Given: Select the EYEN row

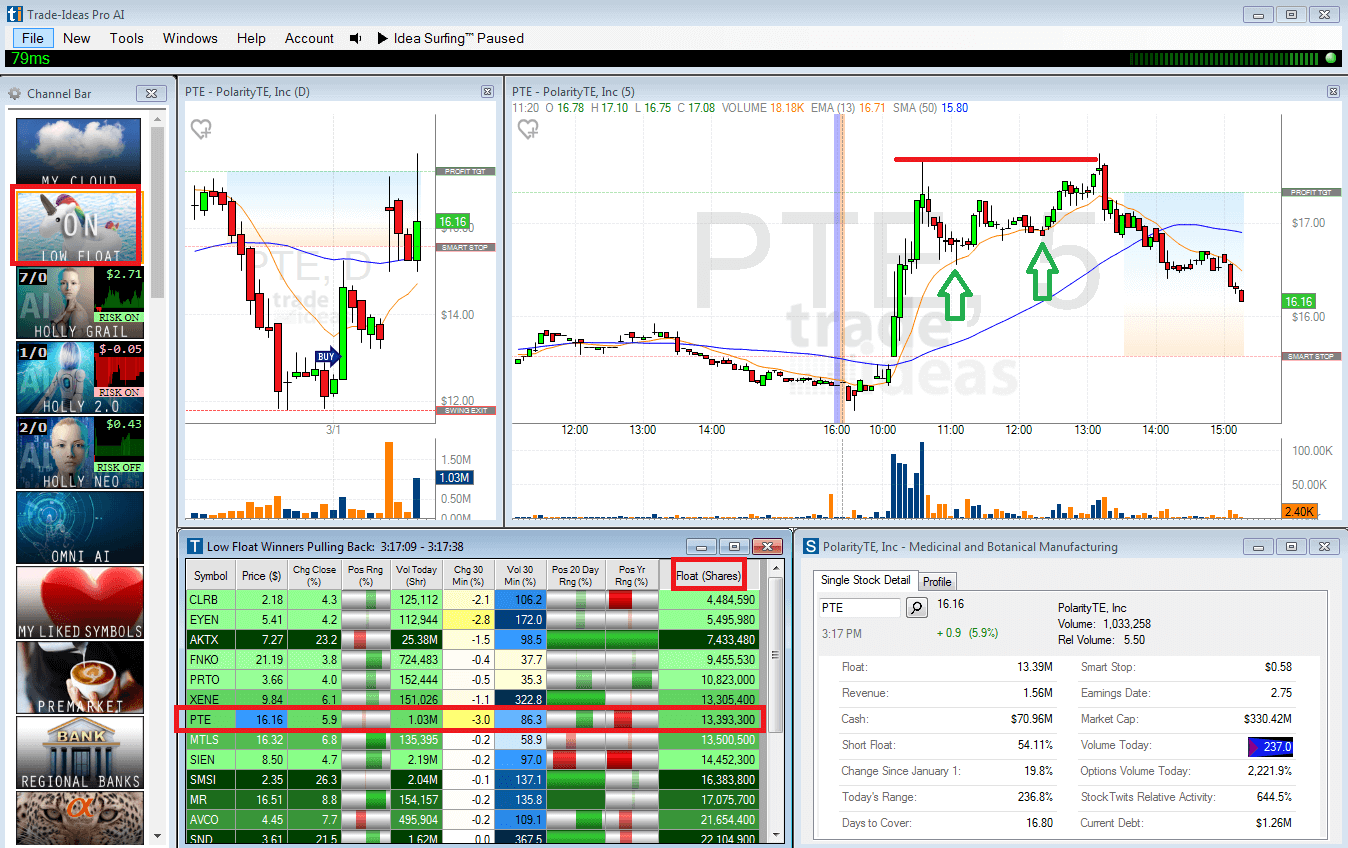Looking at the screenshot, I should pyautogui.click(x=472, y=619).
